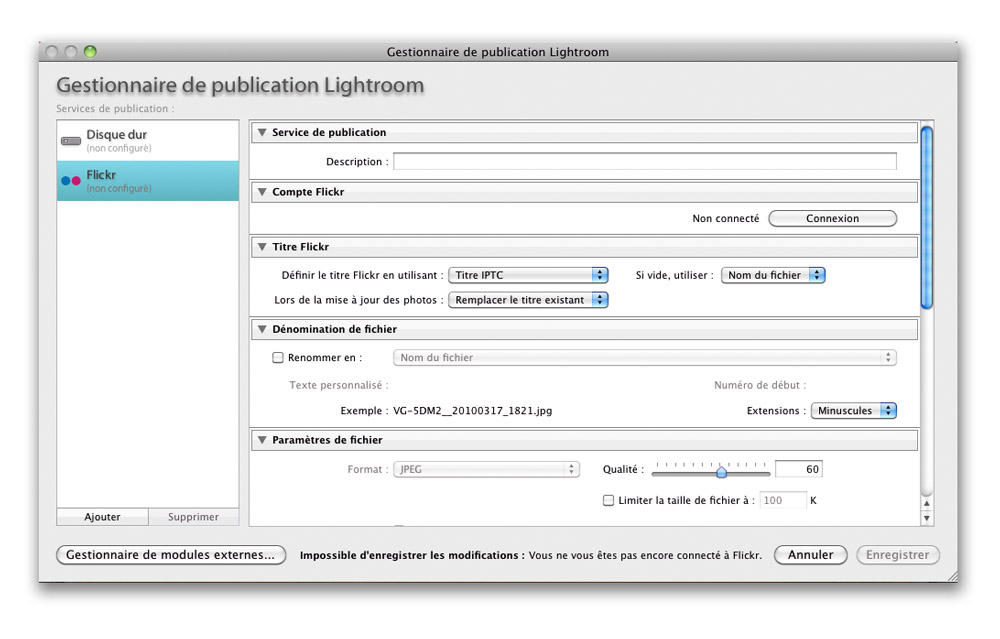This screenshot has height=639, width=1000.
Task: Click the example filename VG-5DM2__20100317_1821.jpg
Action: pos(473,411)
